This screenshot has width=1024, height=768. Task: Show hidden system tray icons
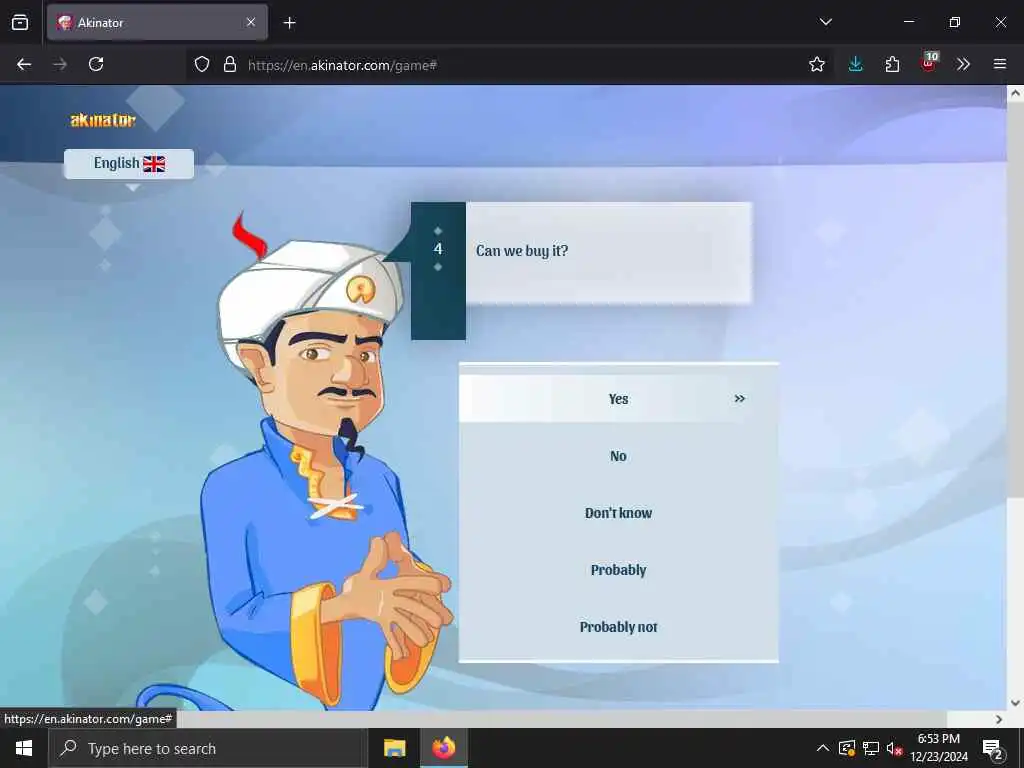coord(823,748)
